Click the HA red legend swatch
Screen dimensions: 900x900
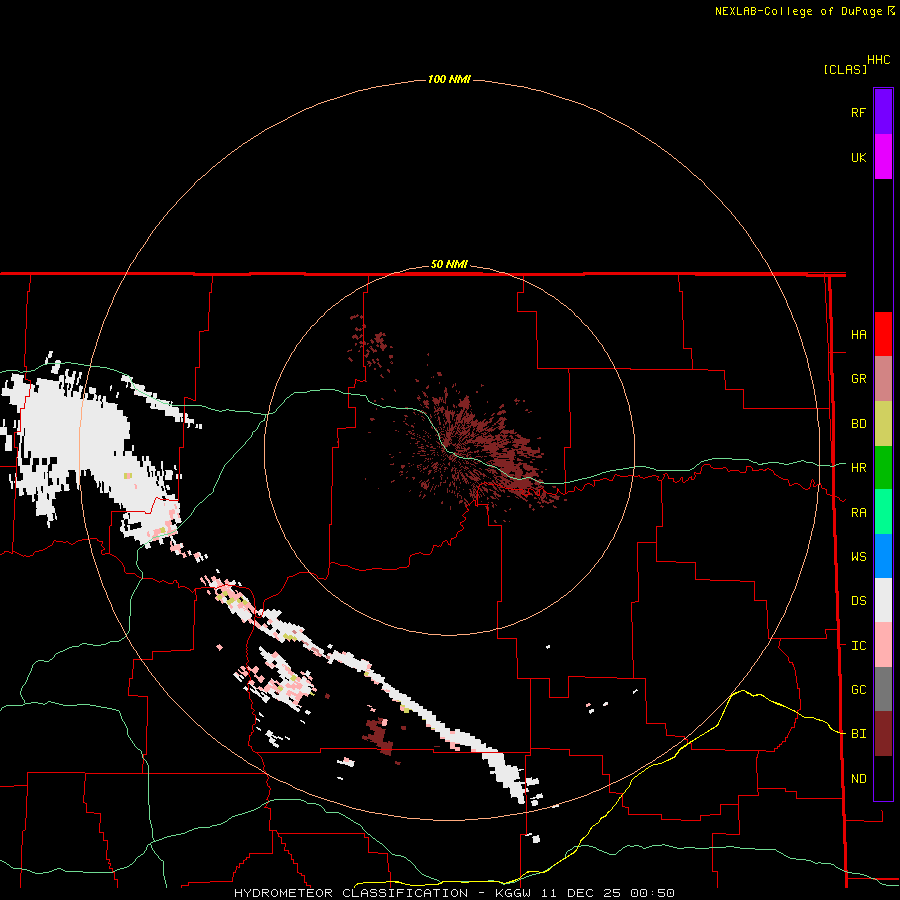click(x=883, y=334)
